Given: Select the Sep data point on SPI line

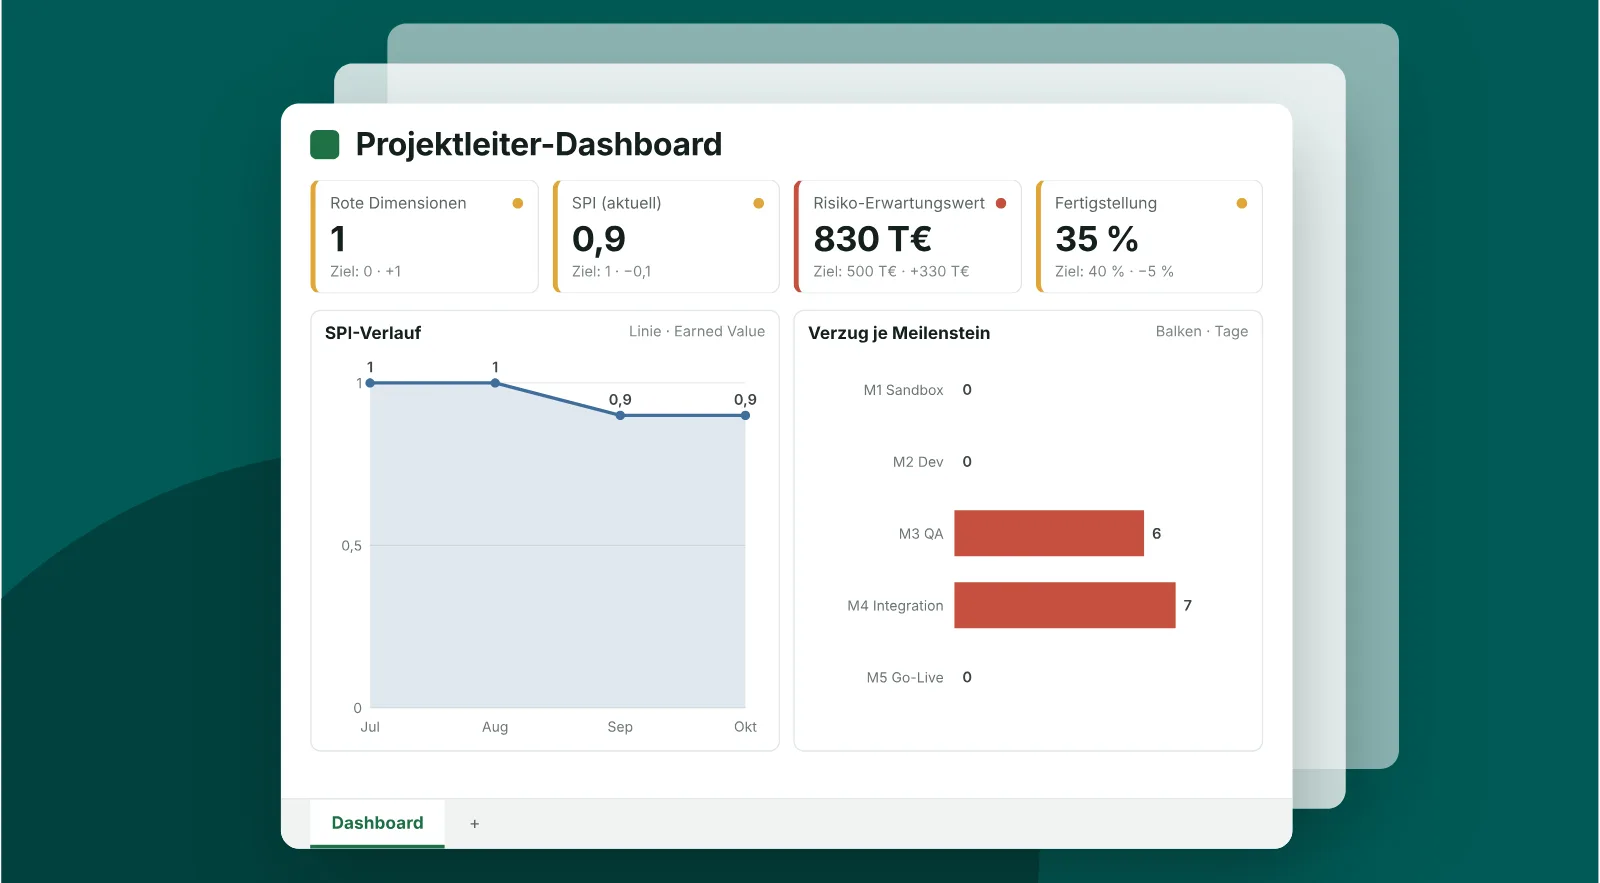Looking at the screenshot, I should click(x=620, y=415).
